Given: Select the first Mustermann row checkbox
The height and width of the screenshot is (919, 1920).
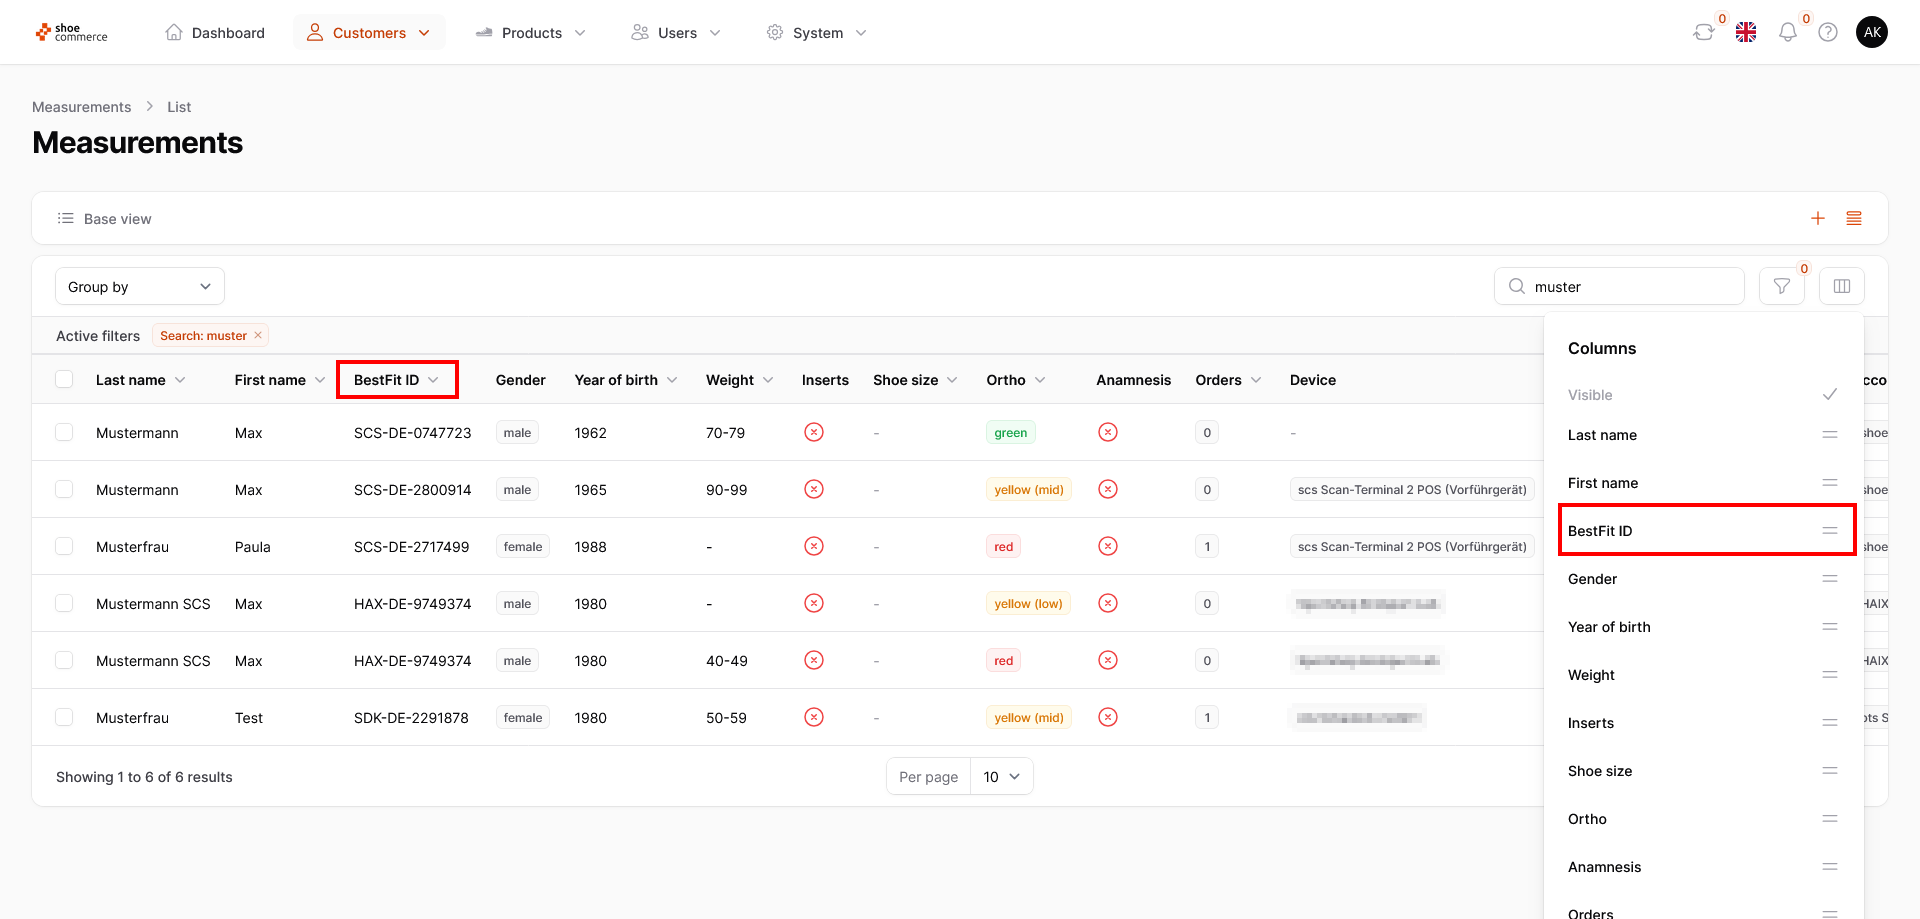Looking at the screenshot, I should pyautogui.click(x=64, y=433).
